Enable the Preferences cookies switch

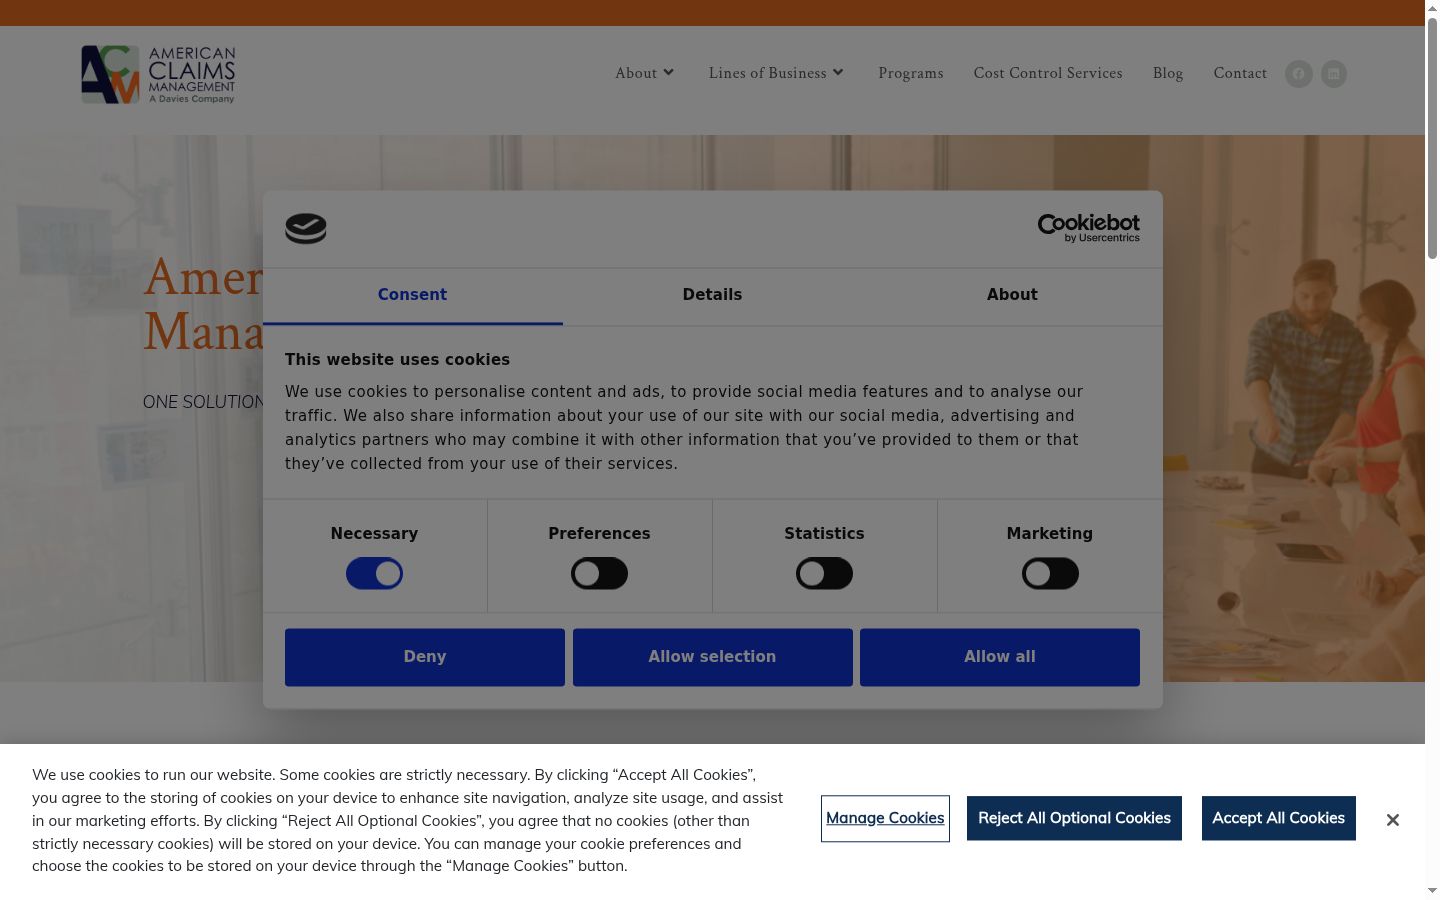pyautogui.click(x=599, y=574)
